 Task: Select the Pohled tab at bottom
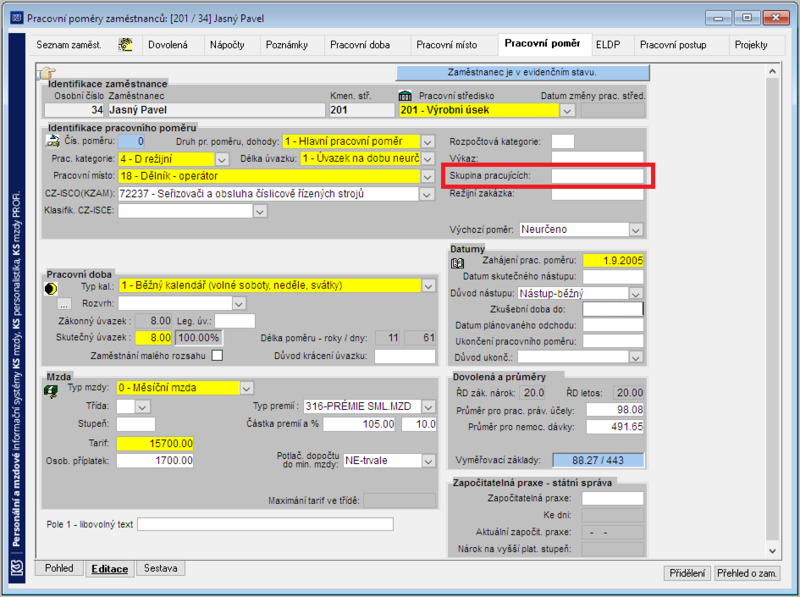(x=59, y=568)
